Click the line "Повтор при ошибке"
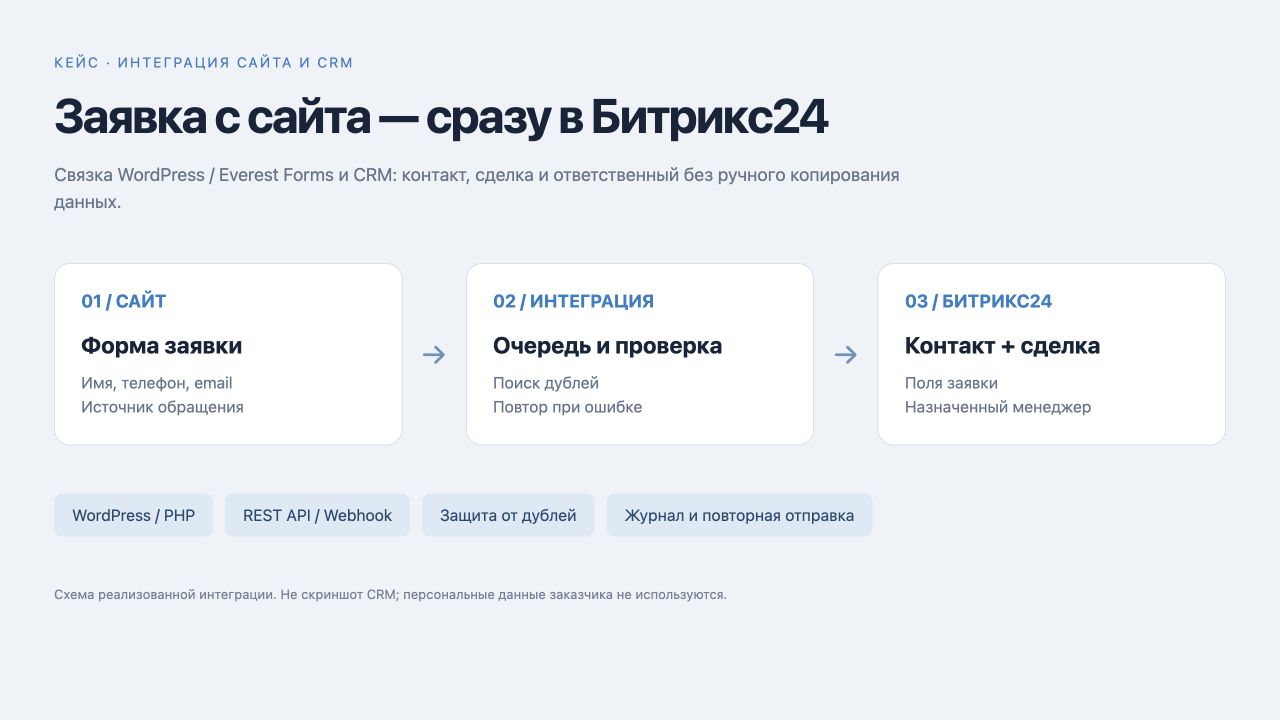 pyautogui.click(x=567, y=407)
